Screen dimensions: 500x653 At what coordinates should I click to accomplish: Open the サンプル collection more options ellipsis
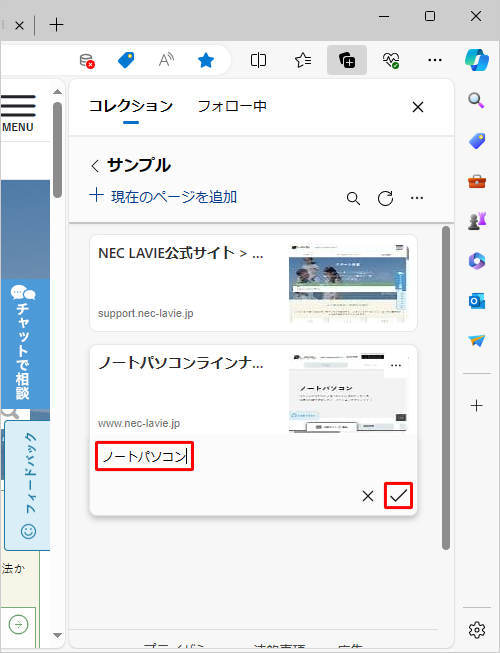417,198
